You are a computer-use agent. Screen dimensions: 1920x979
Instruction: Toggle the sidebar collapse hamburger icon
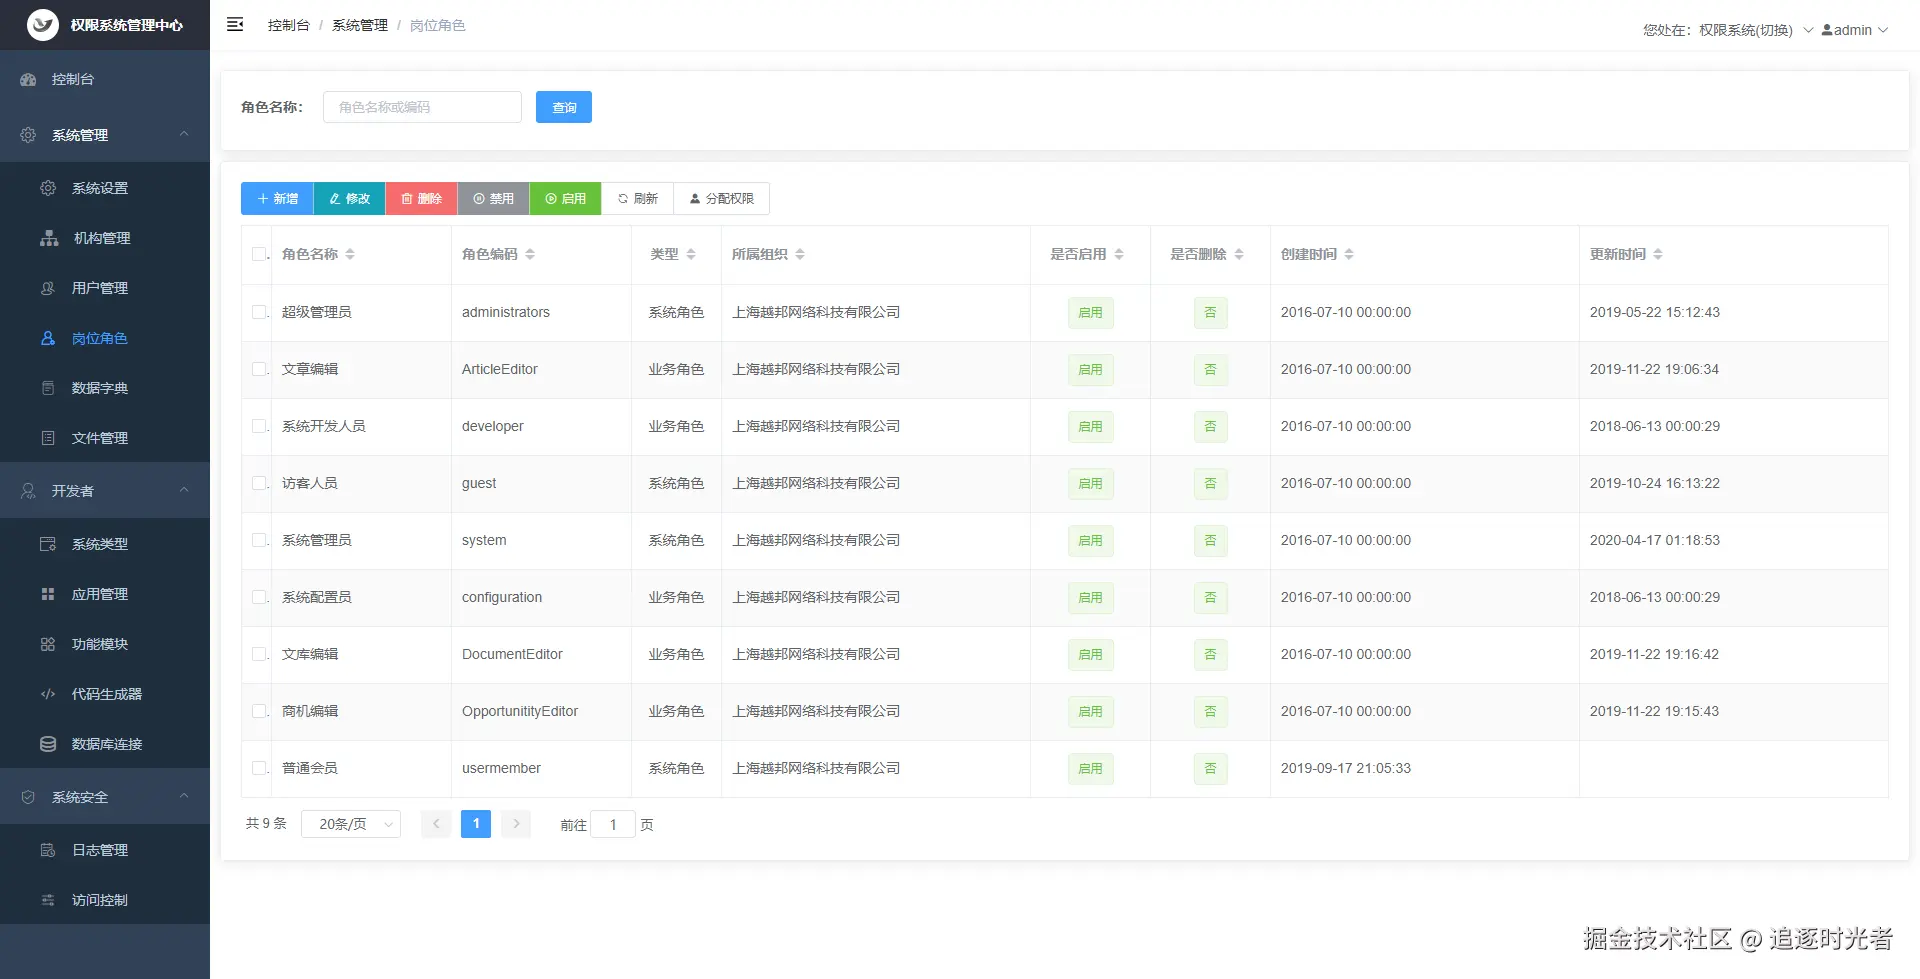[x=235, y=25]
